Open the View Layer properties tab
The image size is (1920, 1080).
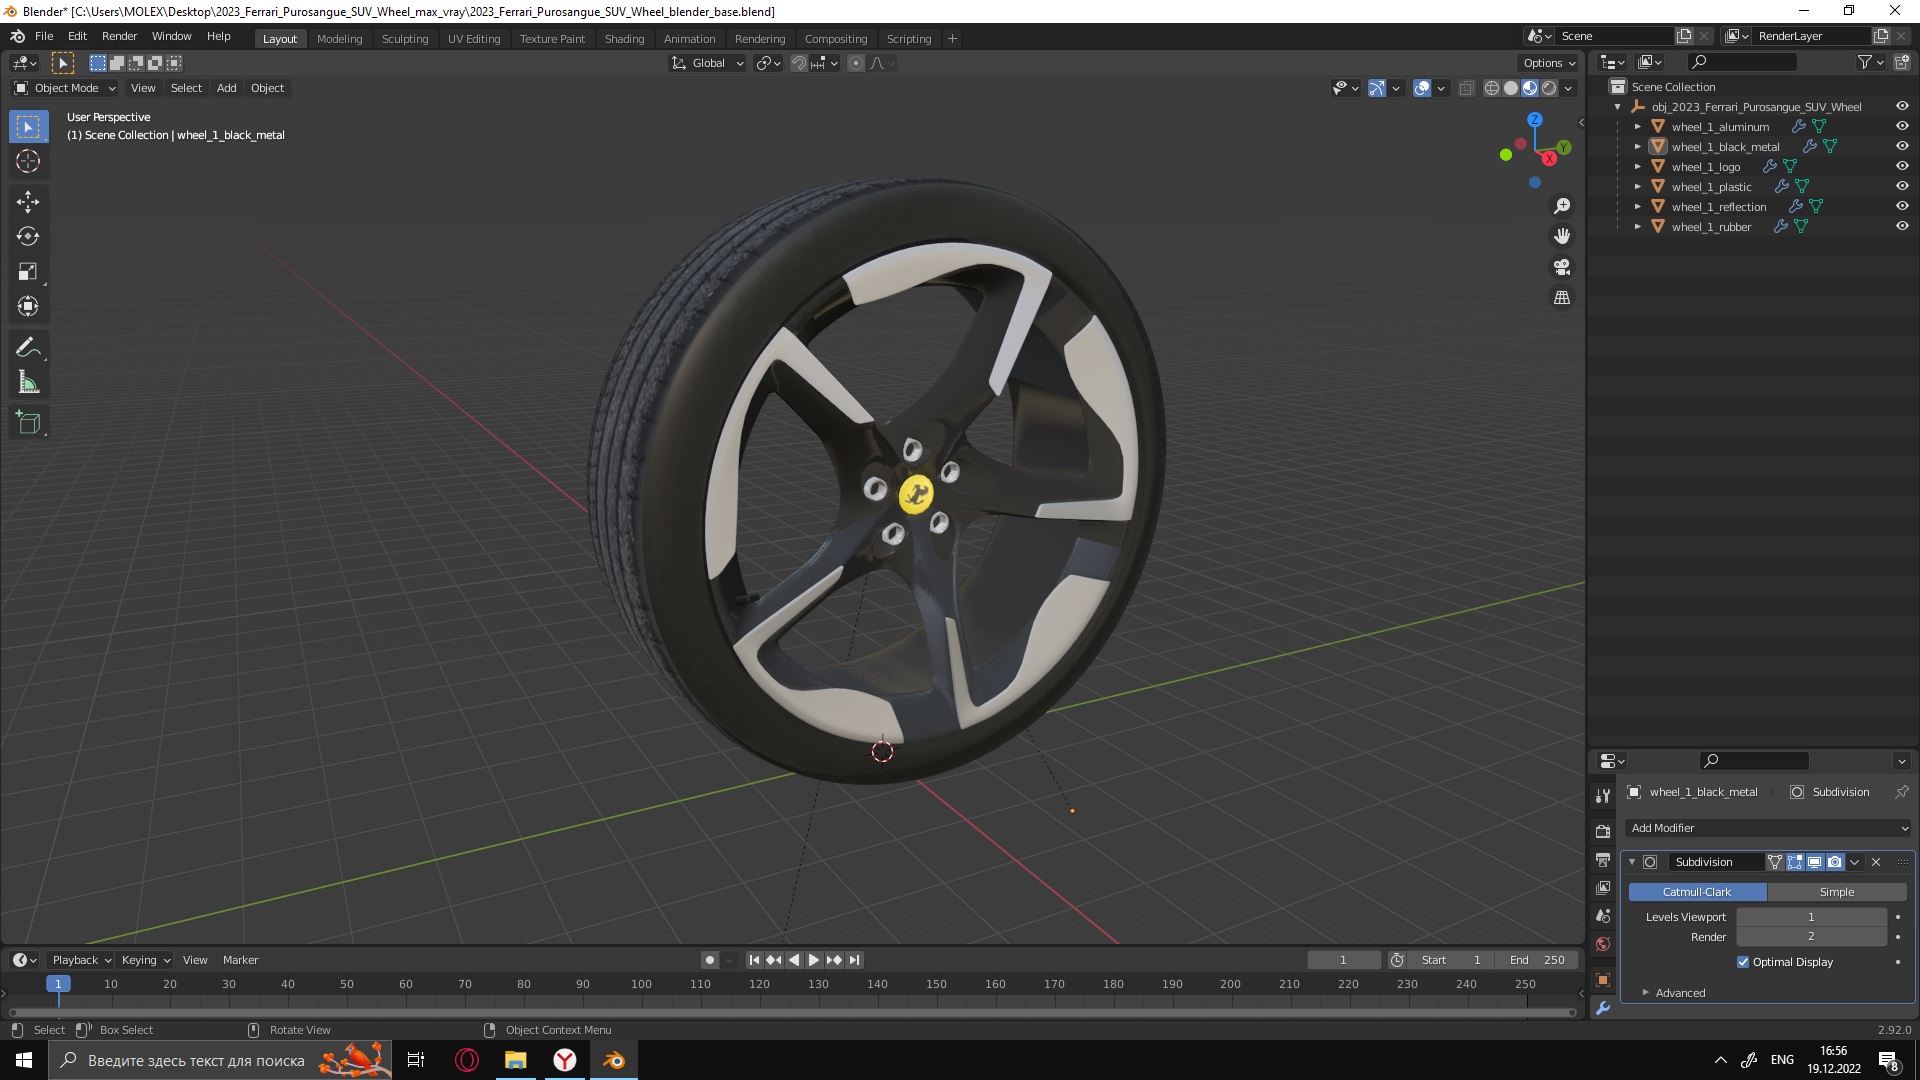click(x=1603, y=888)
